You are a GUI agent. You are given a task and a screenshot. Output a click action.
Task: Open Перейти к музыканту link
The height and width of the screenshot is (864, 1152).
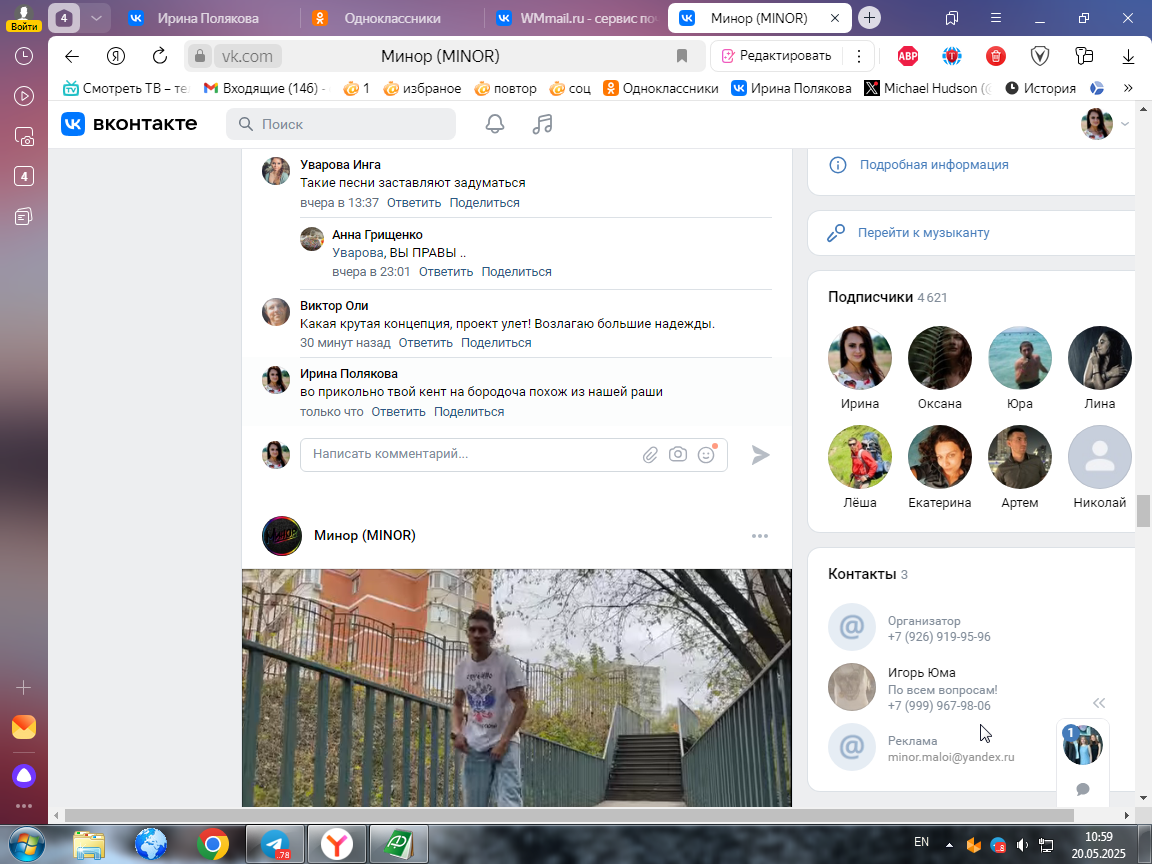[923, 232]
